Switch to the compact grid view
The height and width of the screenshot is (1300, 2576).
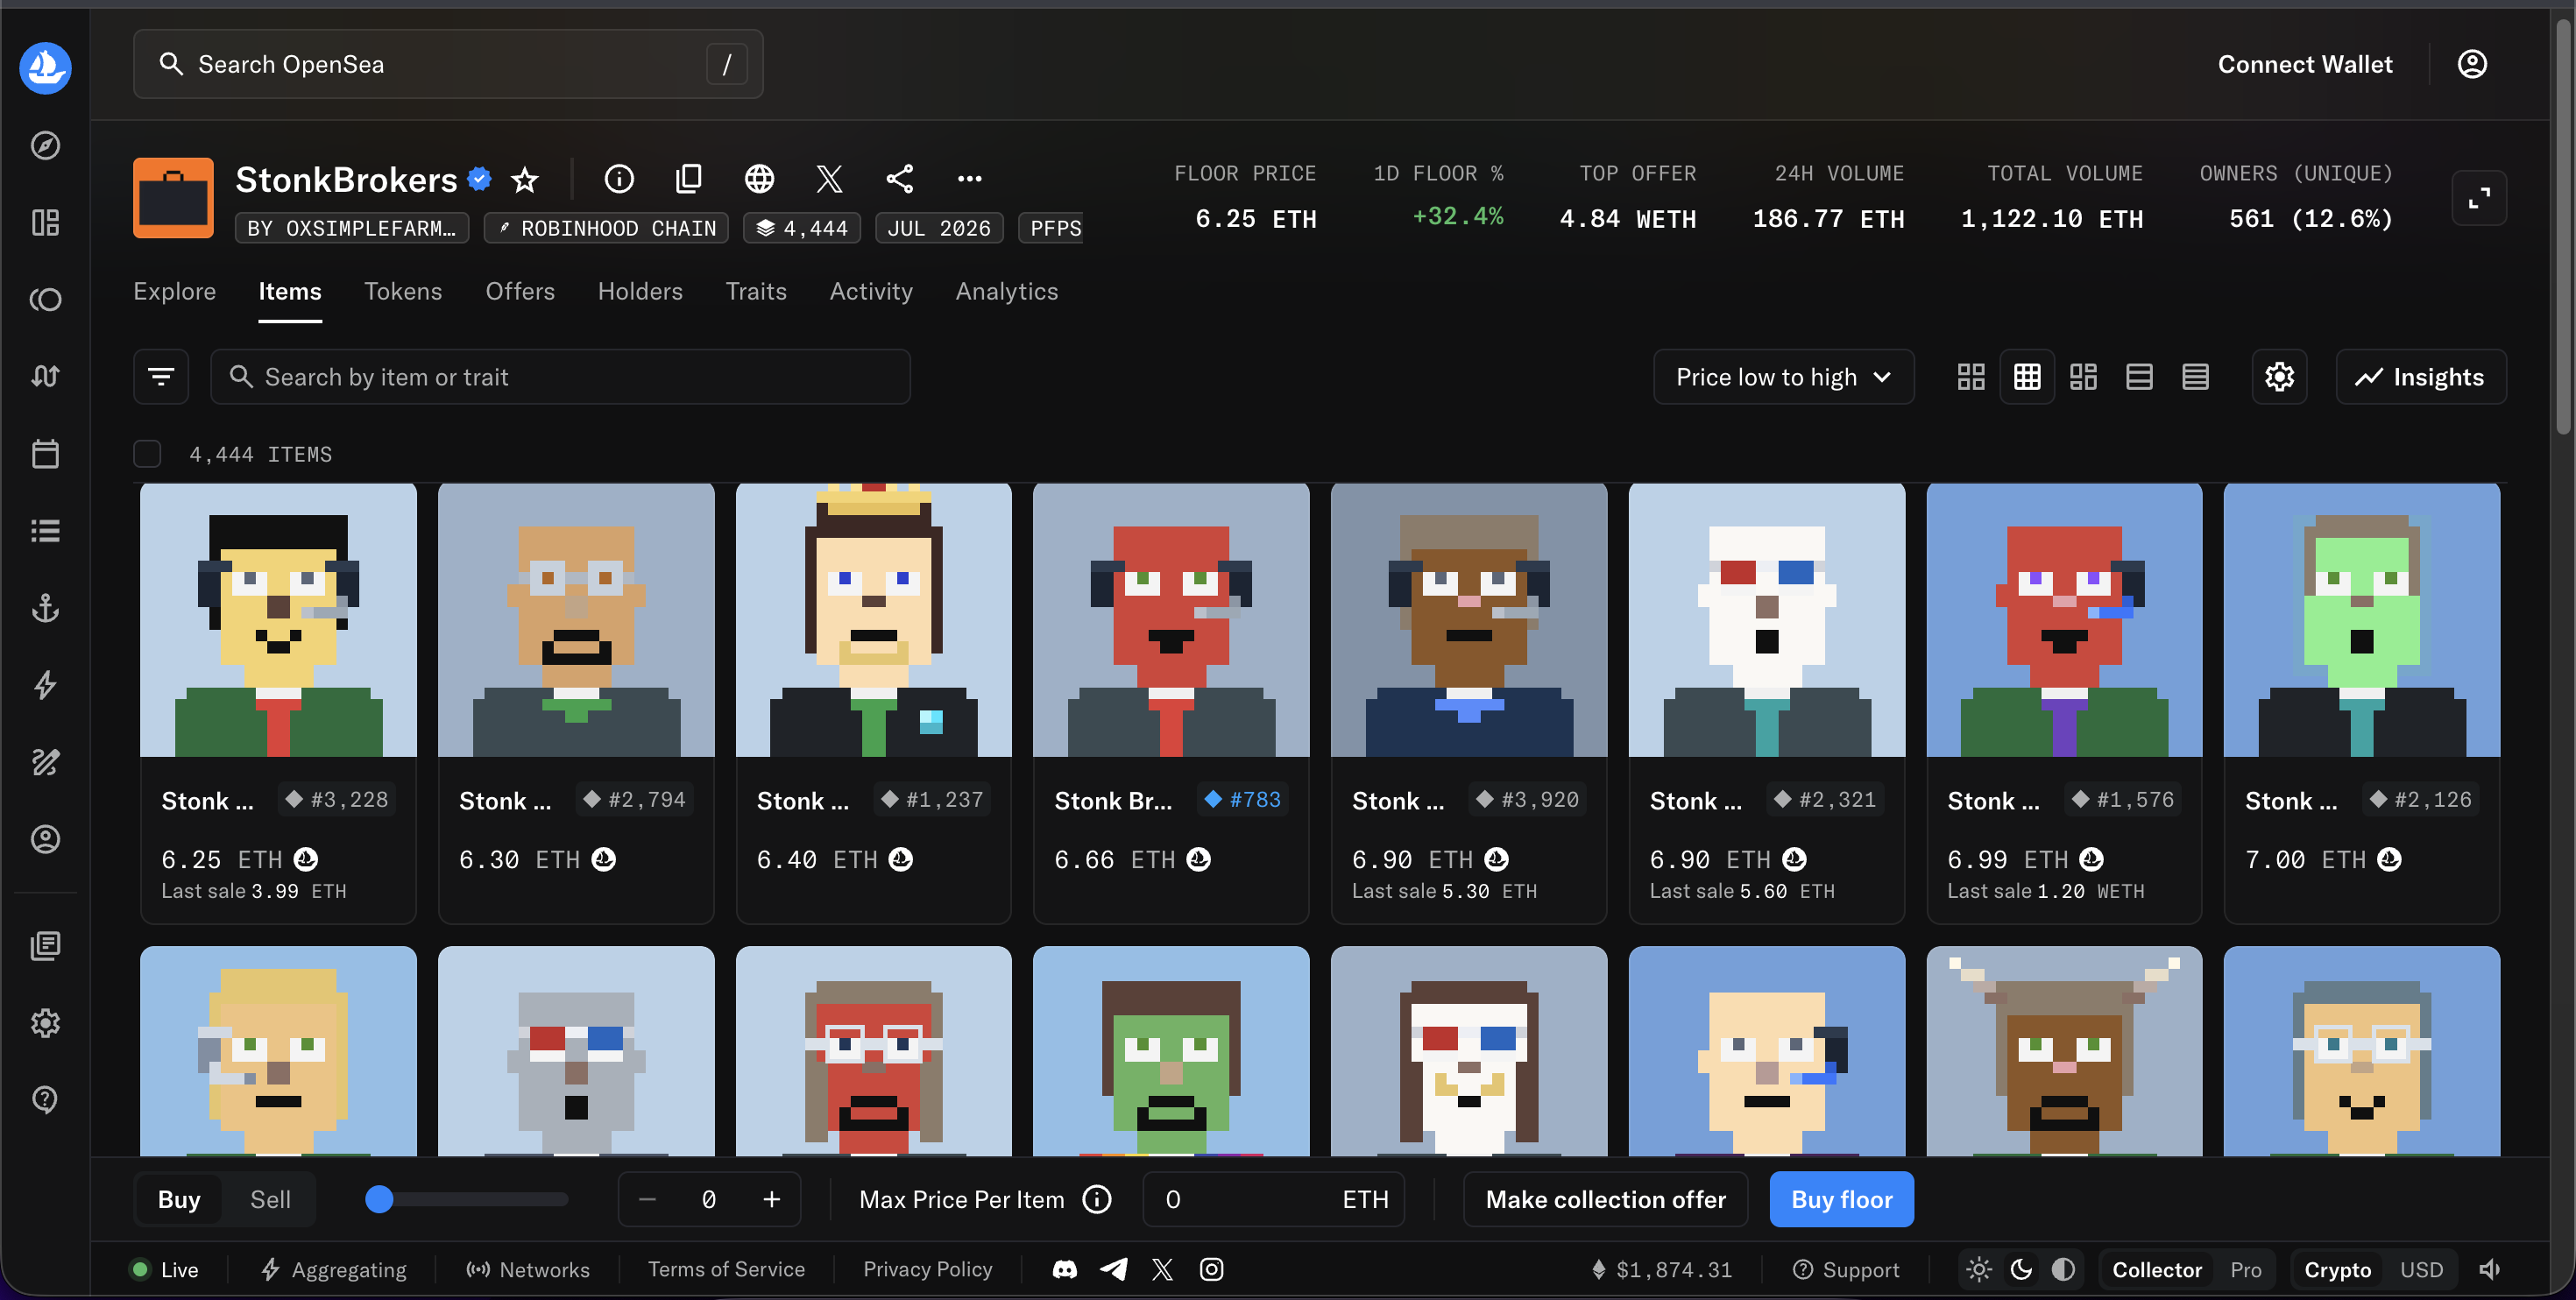[x=2027, y=377]
